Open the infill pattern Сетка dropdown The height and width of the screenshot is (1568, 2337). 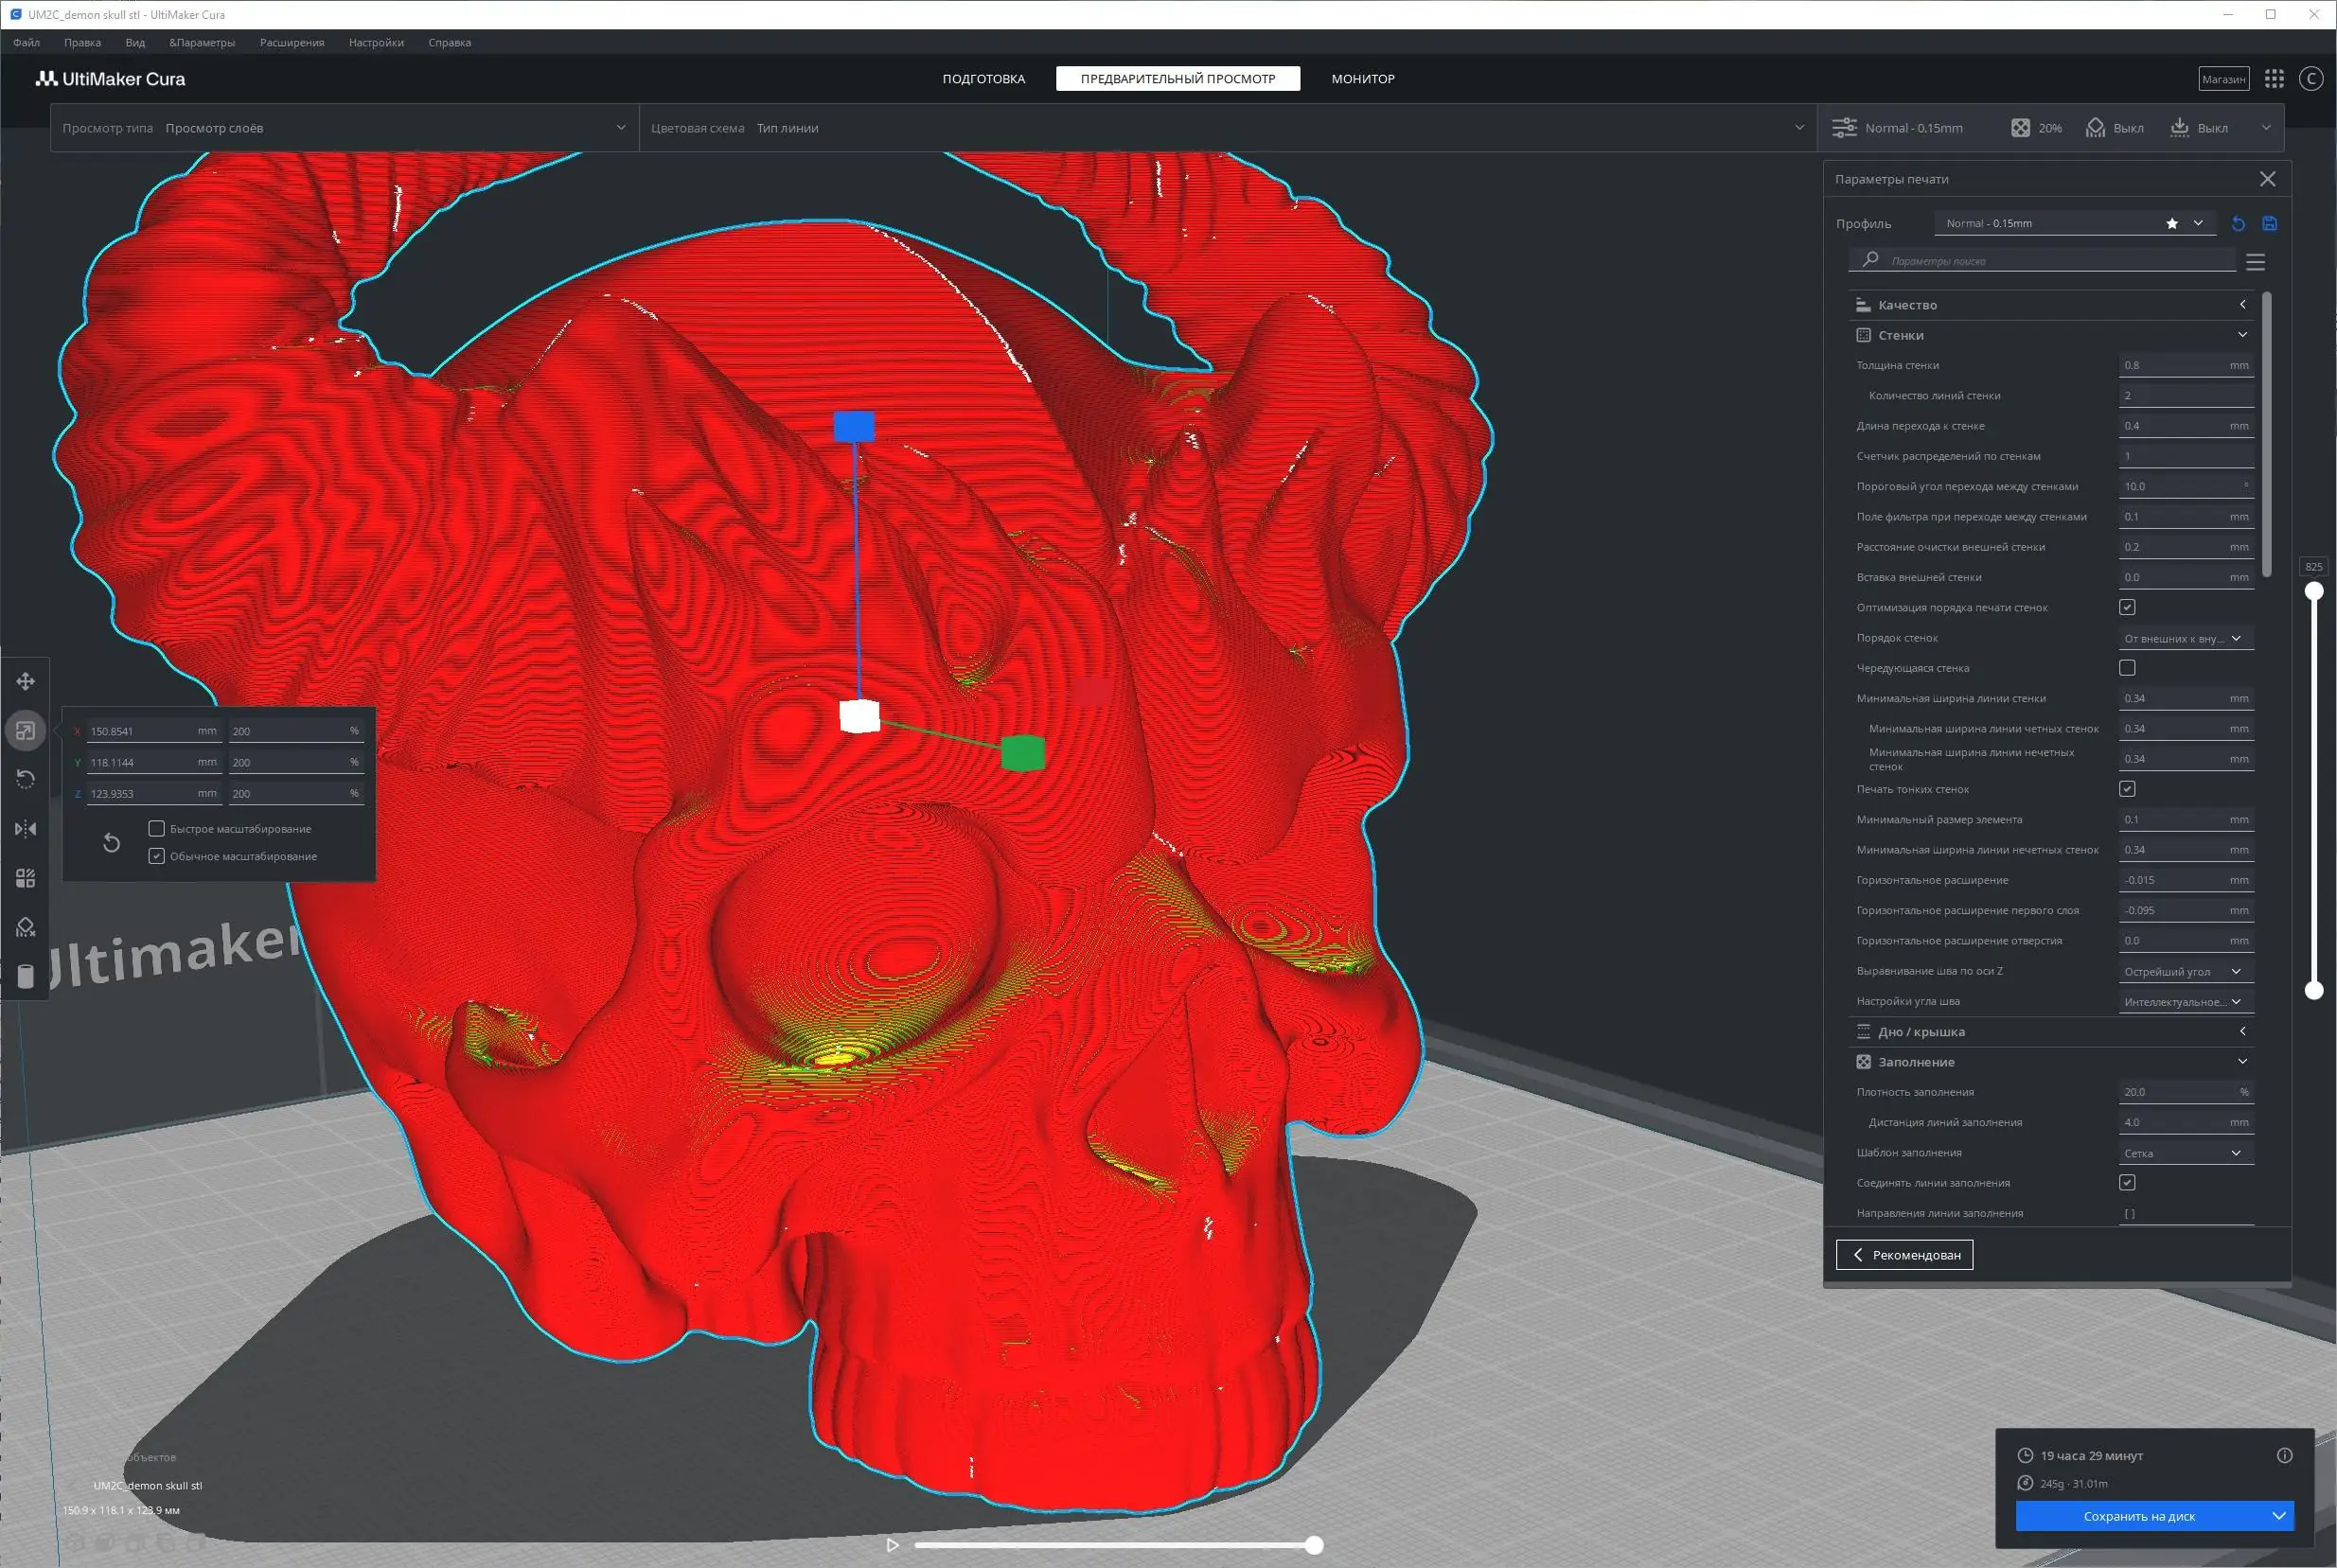(x=2185, y=1153)
